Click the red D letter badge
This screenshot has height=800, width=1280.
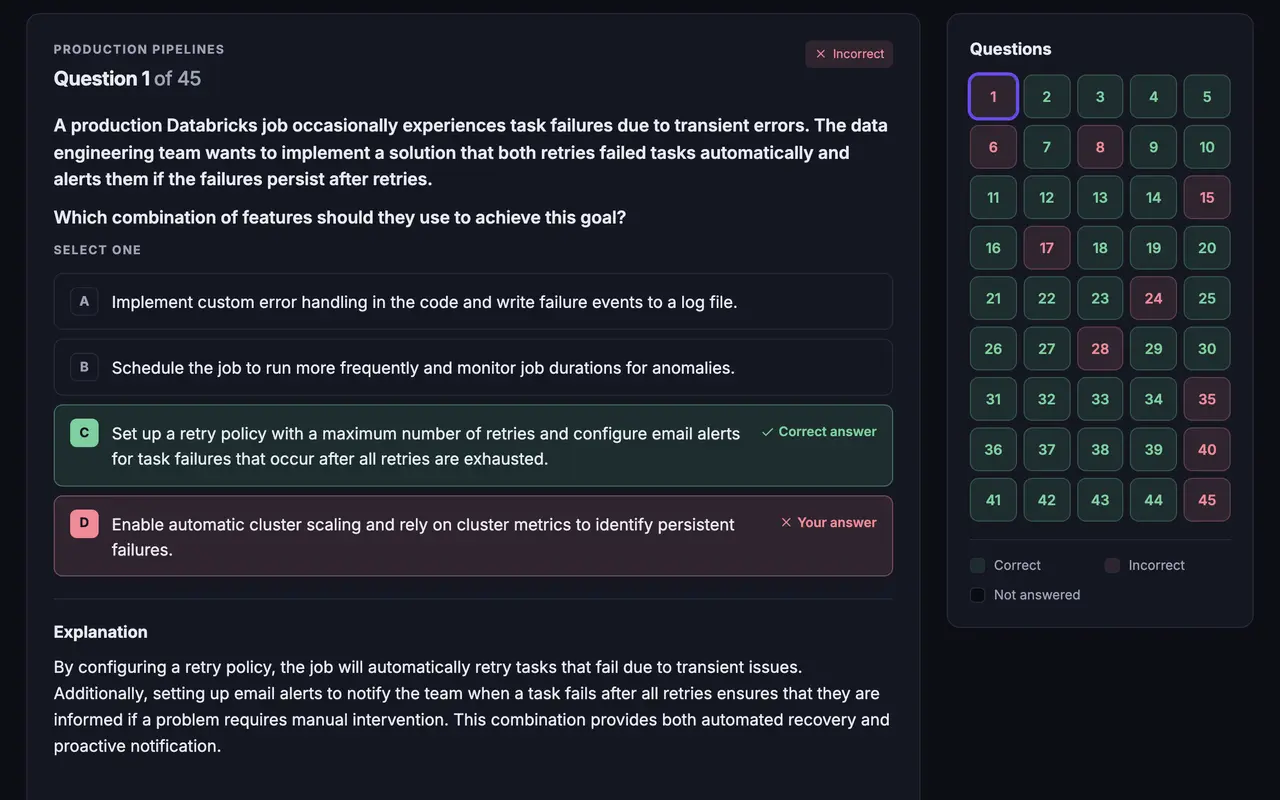(x=84, y=523)
